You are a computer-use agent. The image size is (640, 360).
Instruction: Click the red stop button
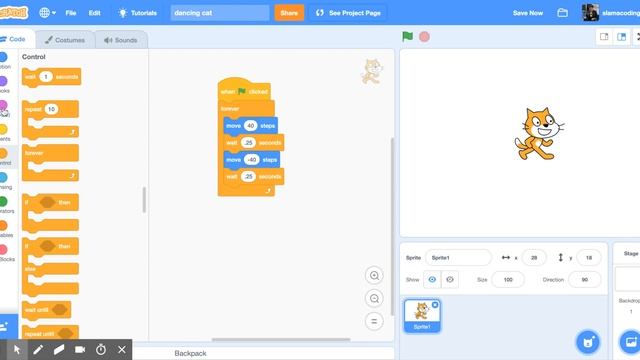pyautogui.click(x=424, y=37)
